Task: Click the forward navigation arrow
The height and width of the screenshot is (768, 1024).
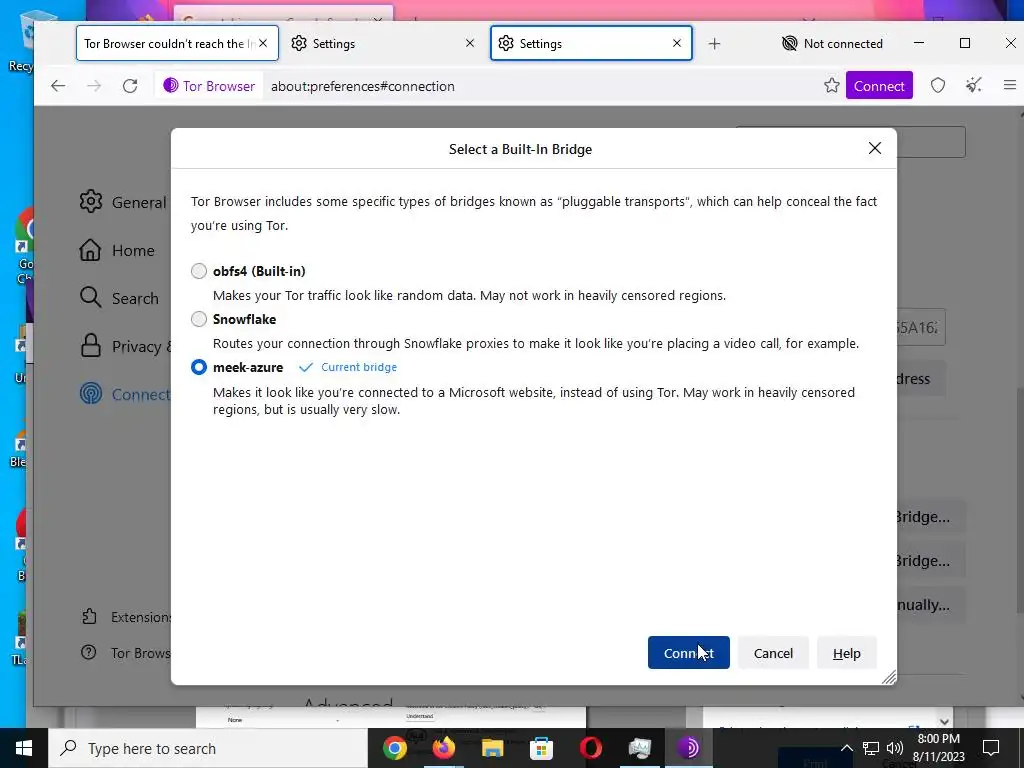Action: click(94, 86)
